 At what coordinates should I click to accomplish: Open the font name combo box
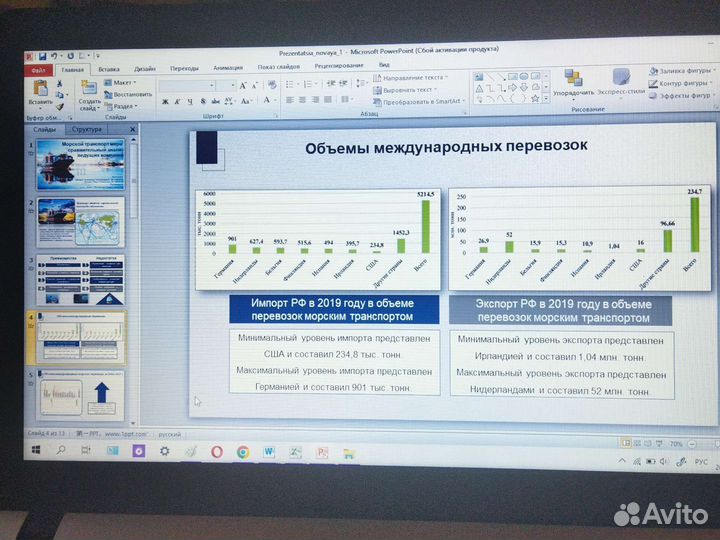point(187,86)
